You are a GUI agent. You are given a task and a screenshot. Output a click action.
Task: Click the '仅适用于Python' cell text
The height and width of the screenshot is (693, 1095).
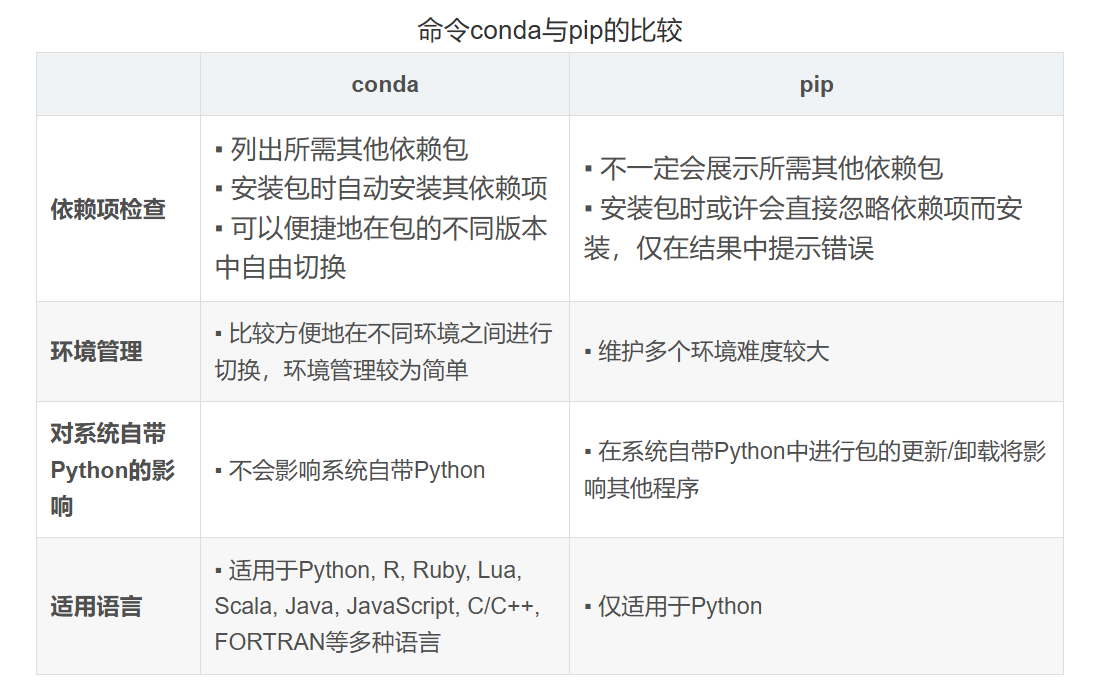[x=679, y=606]
